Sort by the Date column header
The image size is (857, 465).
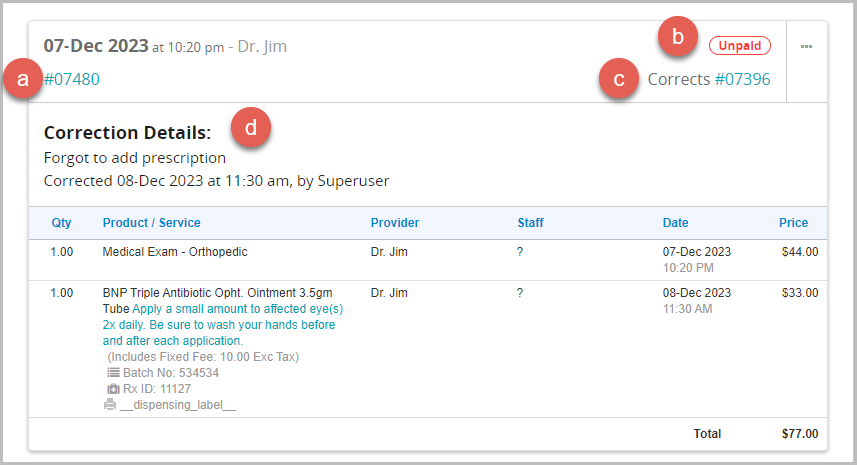point(675,223)
